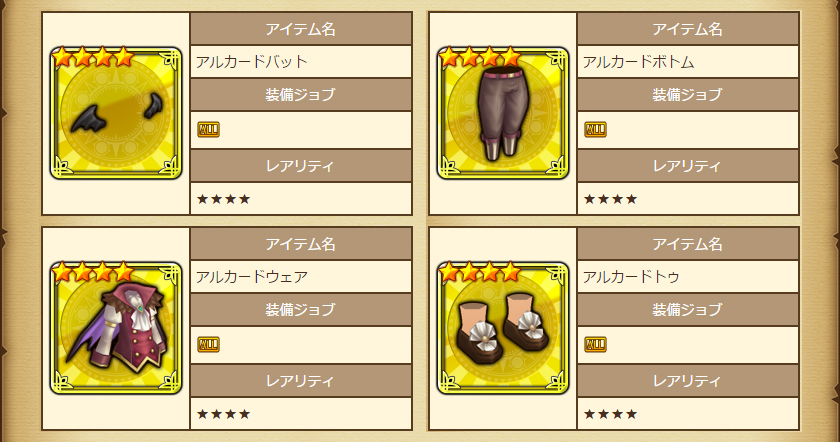Select the アルカードウェア item name text
This screenshot has height=442, width=840.
tap(251, 277)
